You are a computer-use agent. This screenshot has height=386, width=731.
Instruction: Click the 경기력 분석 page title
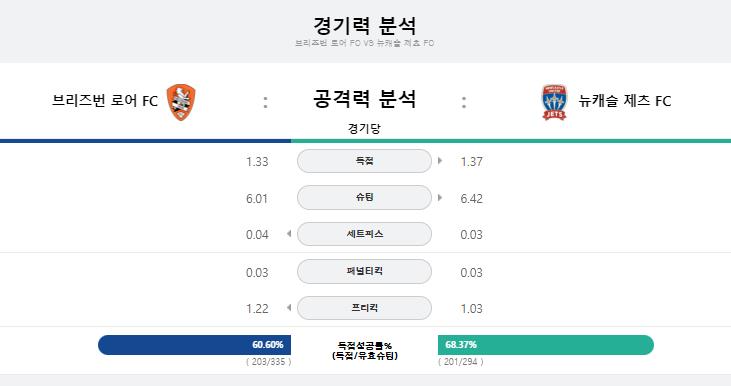[x=365, y=25]
